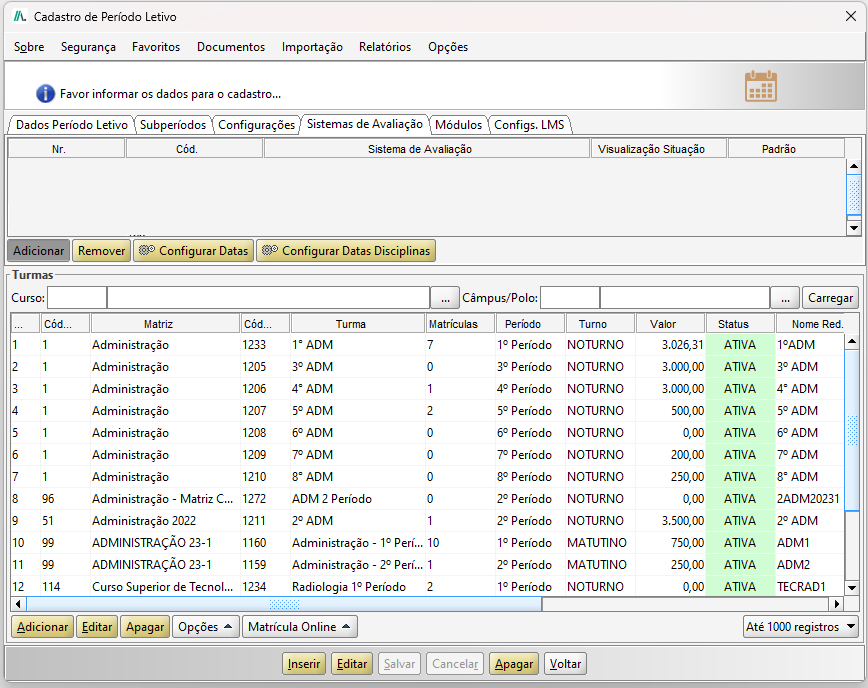Click the calendar icon in the header
The width and height of the screenshot is (868, 688).
[761, 86]
